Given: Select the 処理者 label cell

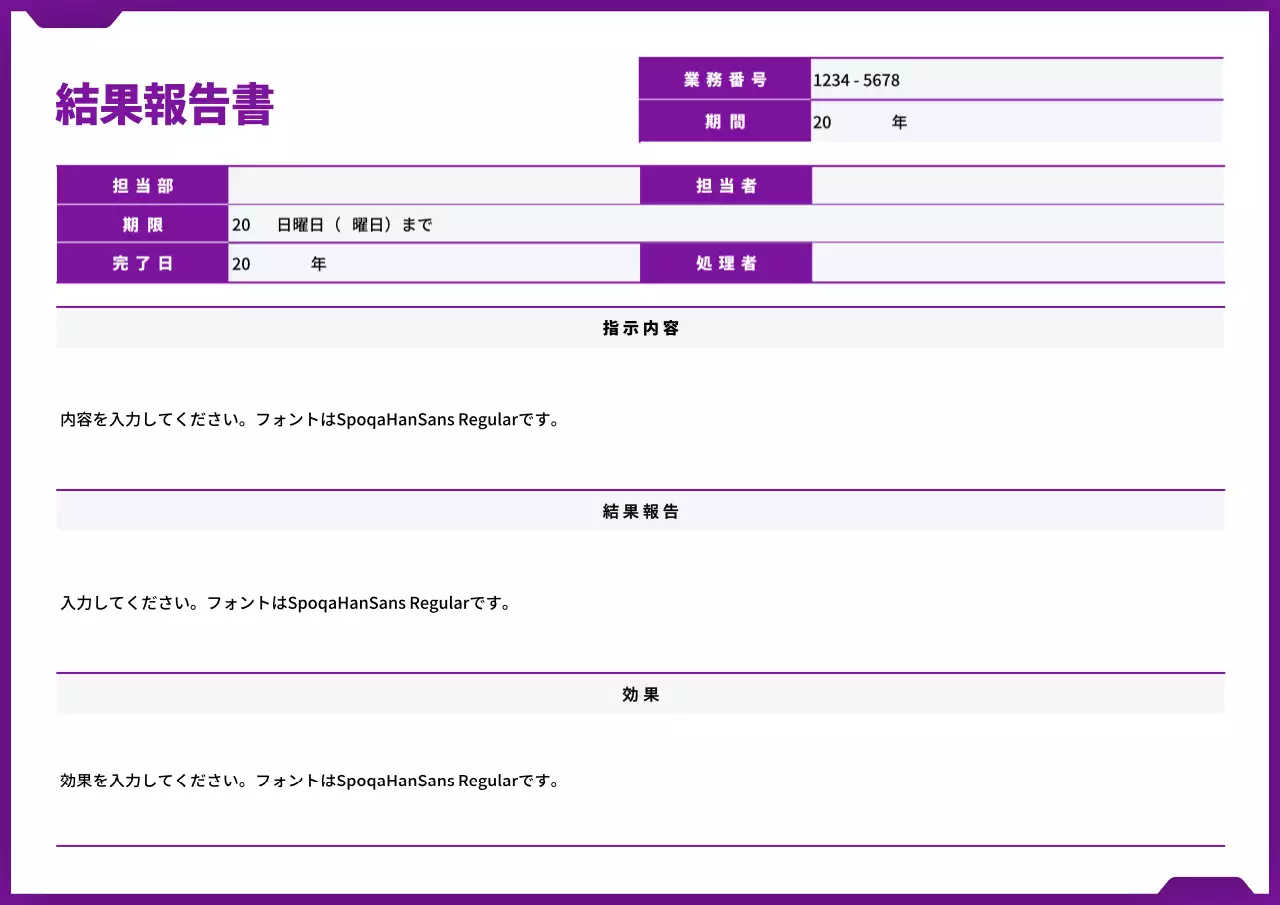Looking at the screenshot, I should point(726,264).
